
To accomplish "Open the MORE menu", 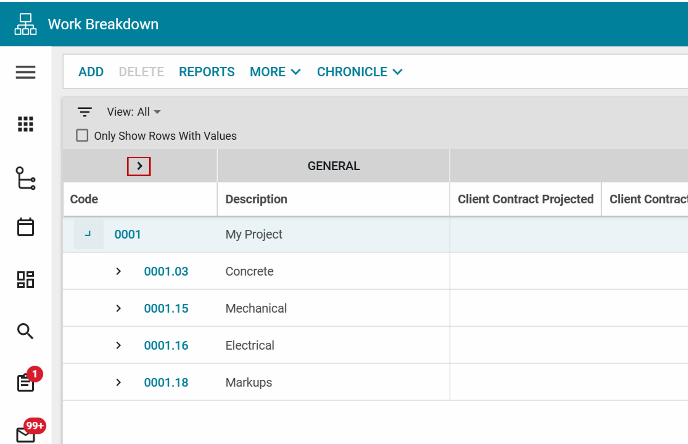I will [275, 72].
